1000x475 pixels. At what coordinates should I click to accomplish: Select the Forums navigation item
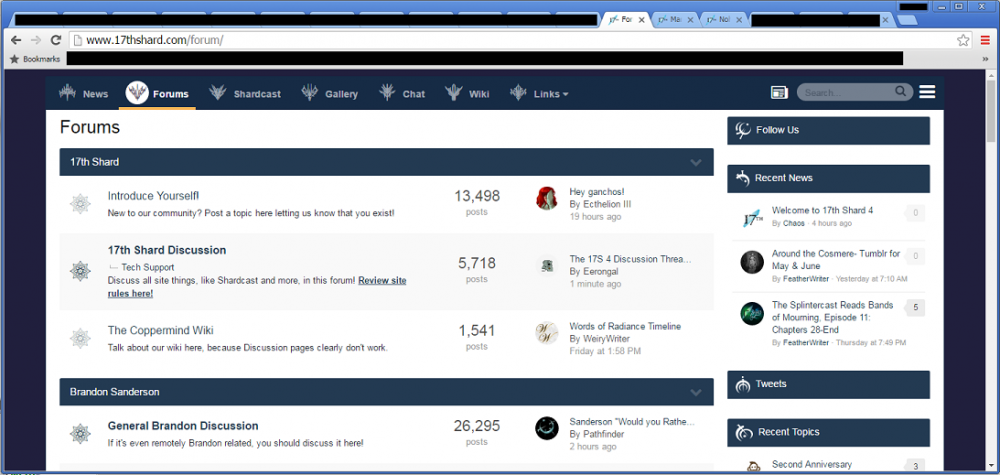pos(158,93)
